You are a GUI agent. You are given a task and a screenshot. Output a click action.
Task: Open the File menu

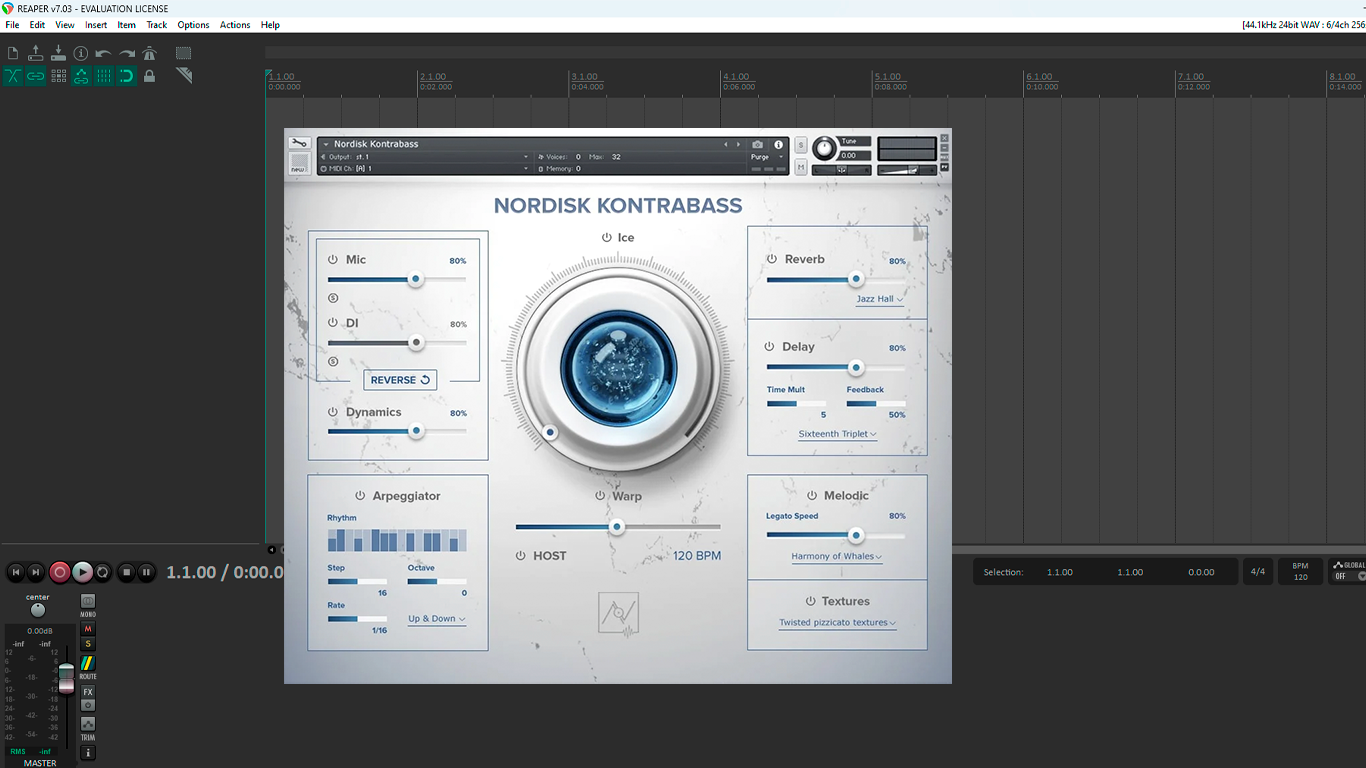coord(12,25)
